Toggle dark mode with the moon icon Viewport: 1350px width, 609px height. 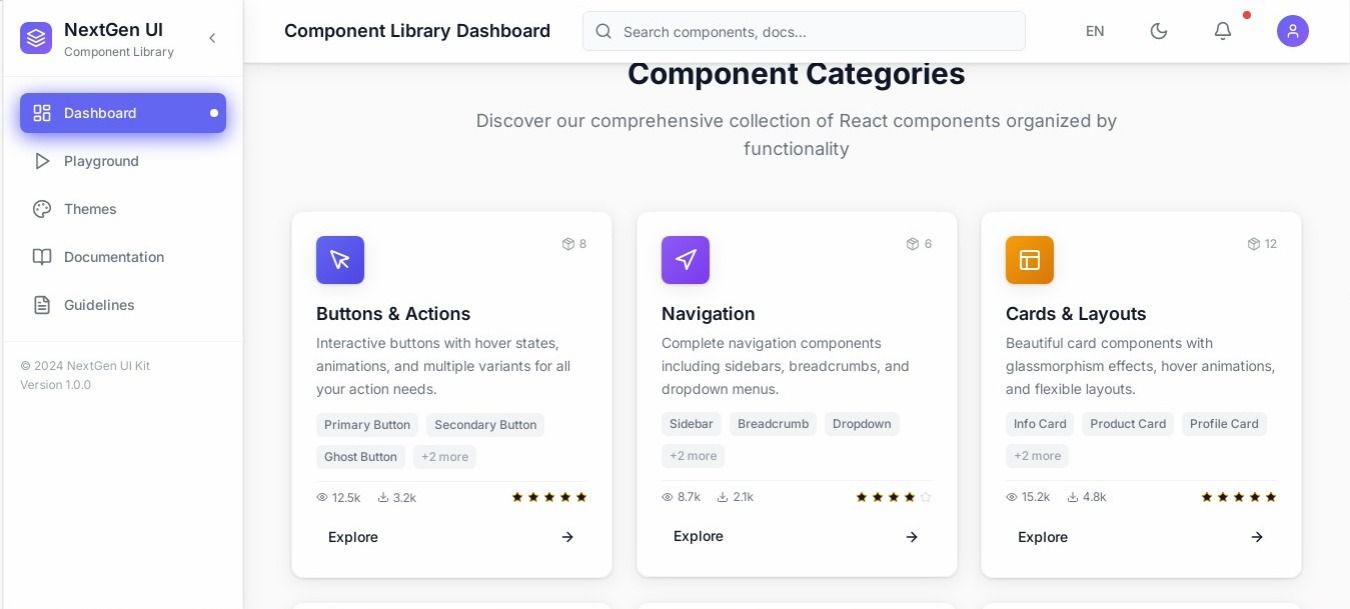click(x=1159, y=31)
